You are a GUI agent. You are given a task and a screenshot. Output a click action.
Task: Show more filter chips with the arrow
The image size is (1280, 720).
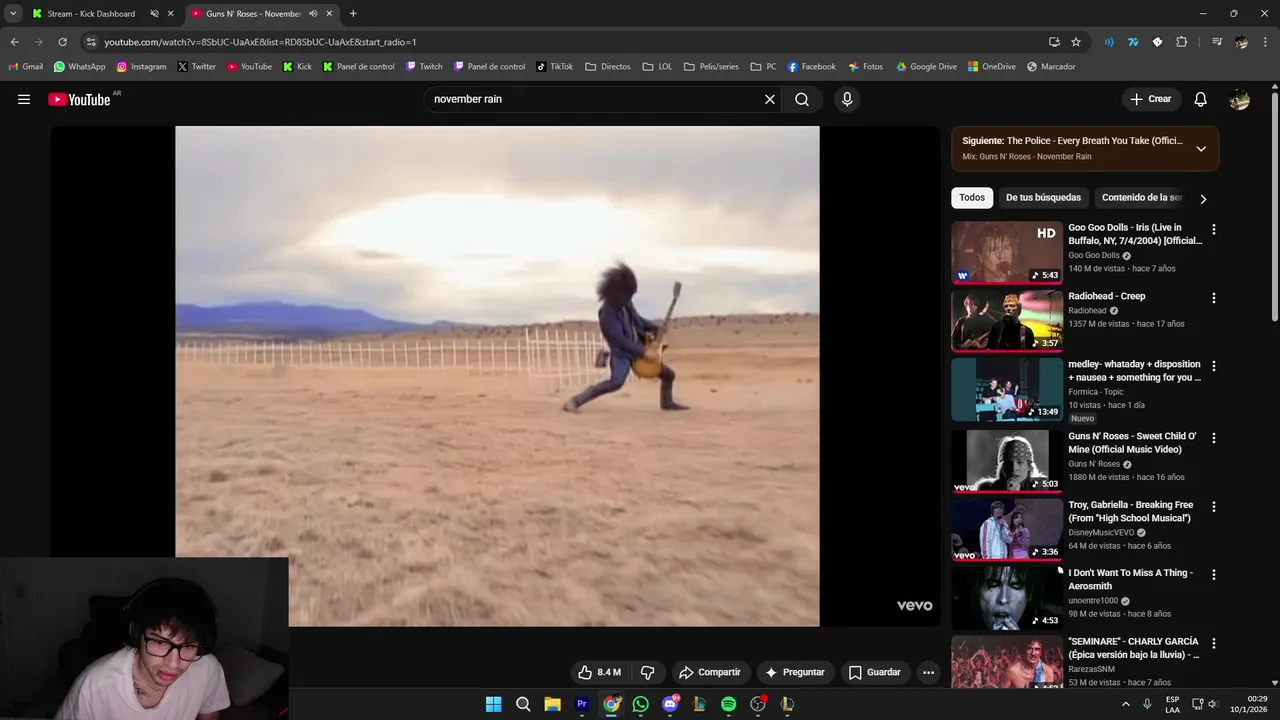pyautogui.click(x=1203, y=199)
